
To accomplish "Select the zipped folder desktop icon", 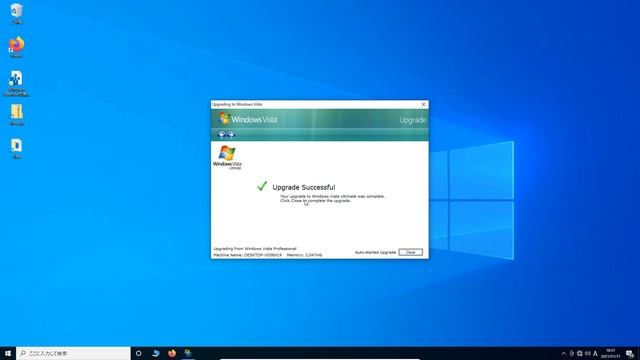I will click(x=17, y=115).
